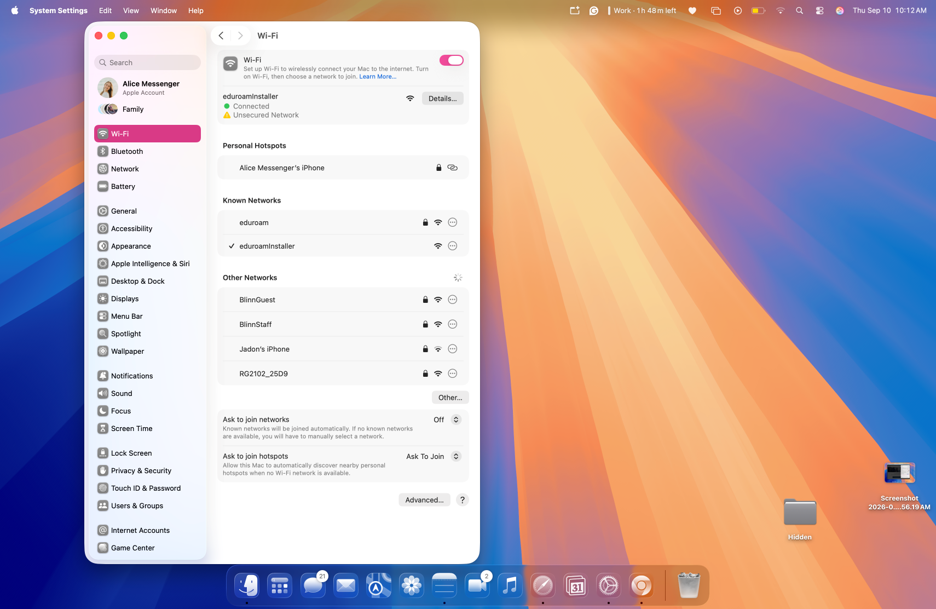The image size is (936, 609).
Task: Open the help question mark button
Action: [462, 500]
